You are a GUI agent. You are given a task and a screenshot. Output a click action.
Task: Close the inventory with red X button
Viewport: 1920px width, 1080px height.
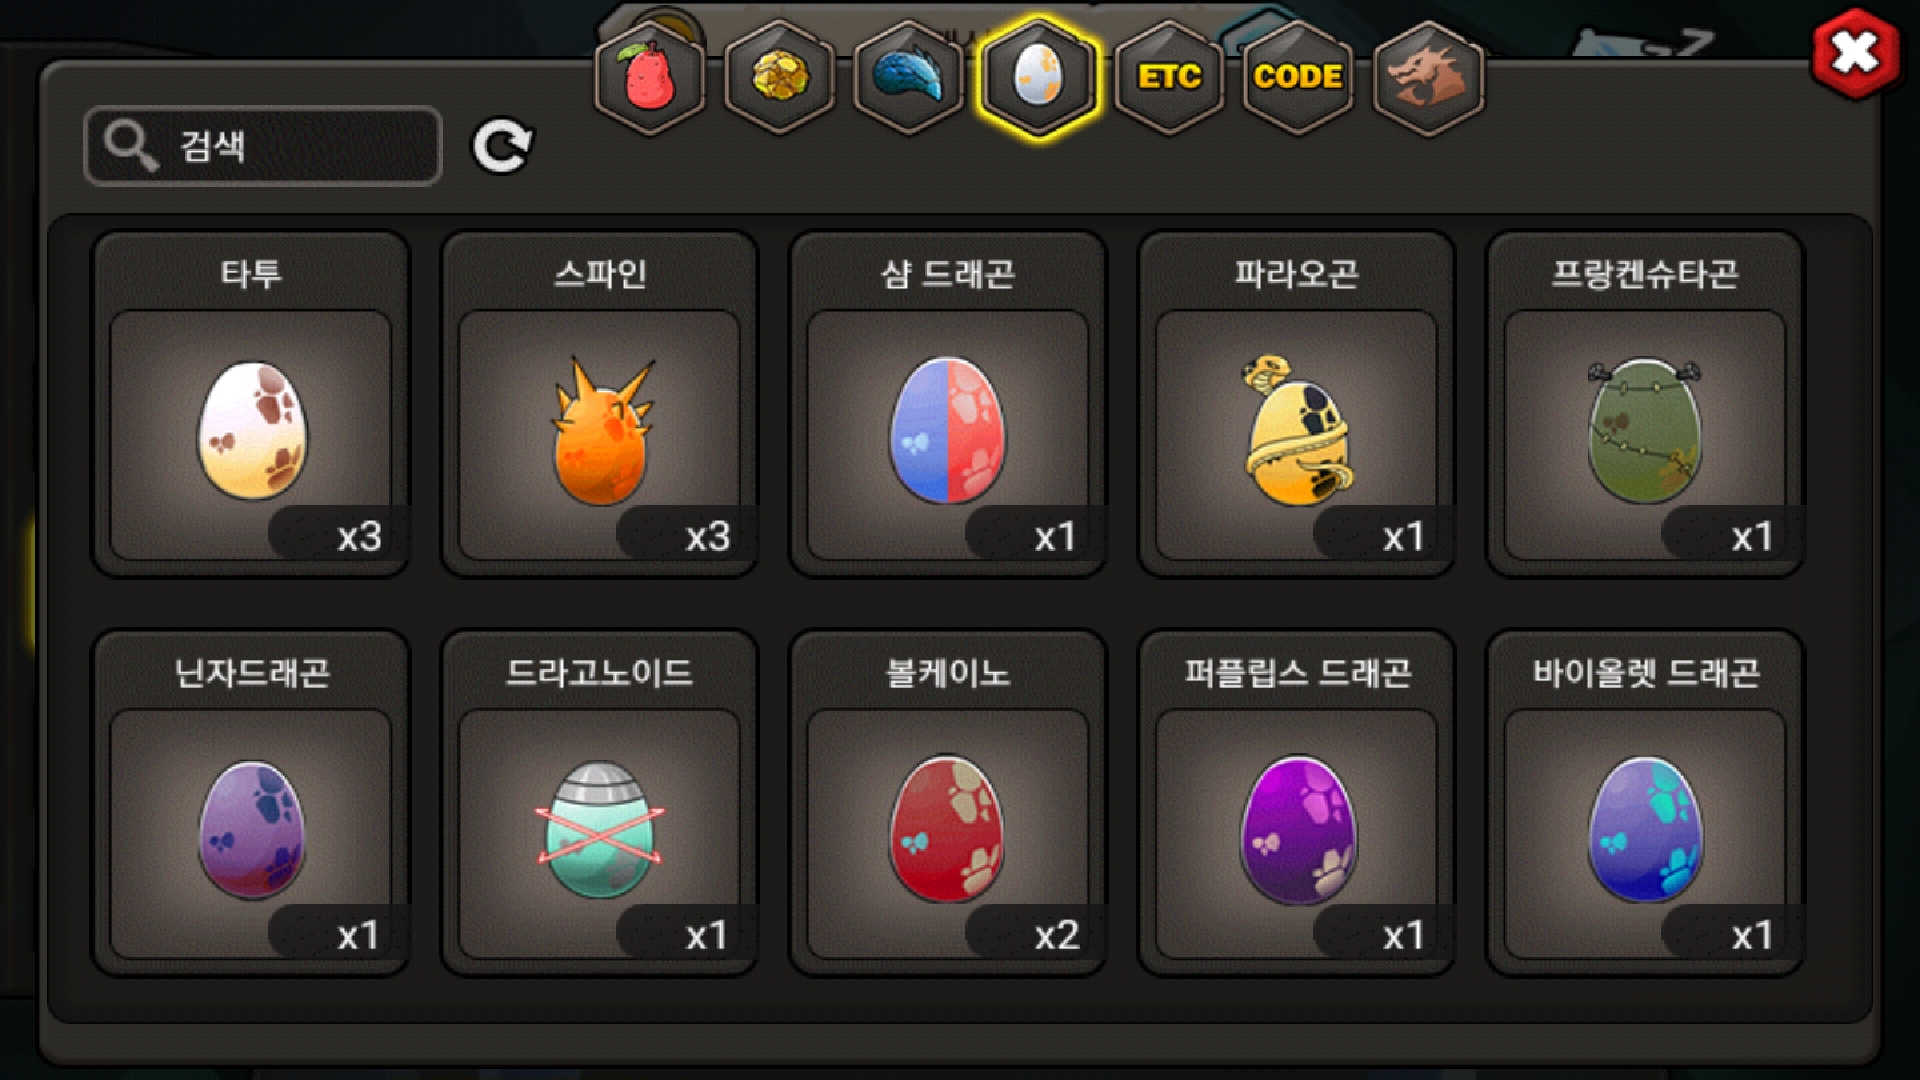pos(1856,53)
